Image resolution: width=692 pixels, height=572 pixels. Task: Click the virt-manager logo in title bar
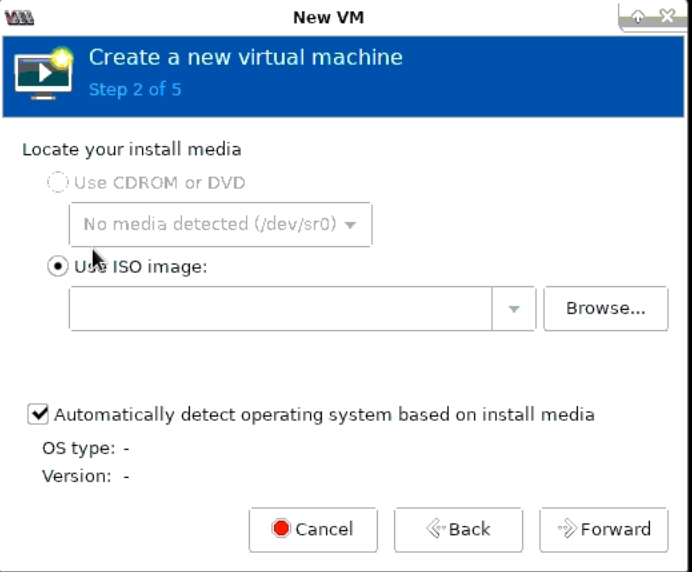(19, 17)
